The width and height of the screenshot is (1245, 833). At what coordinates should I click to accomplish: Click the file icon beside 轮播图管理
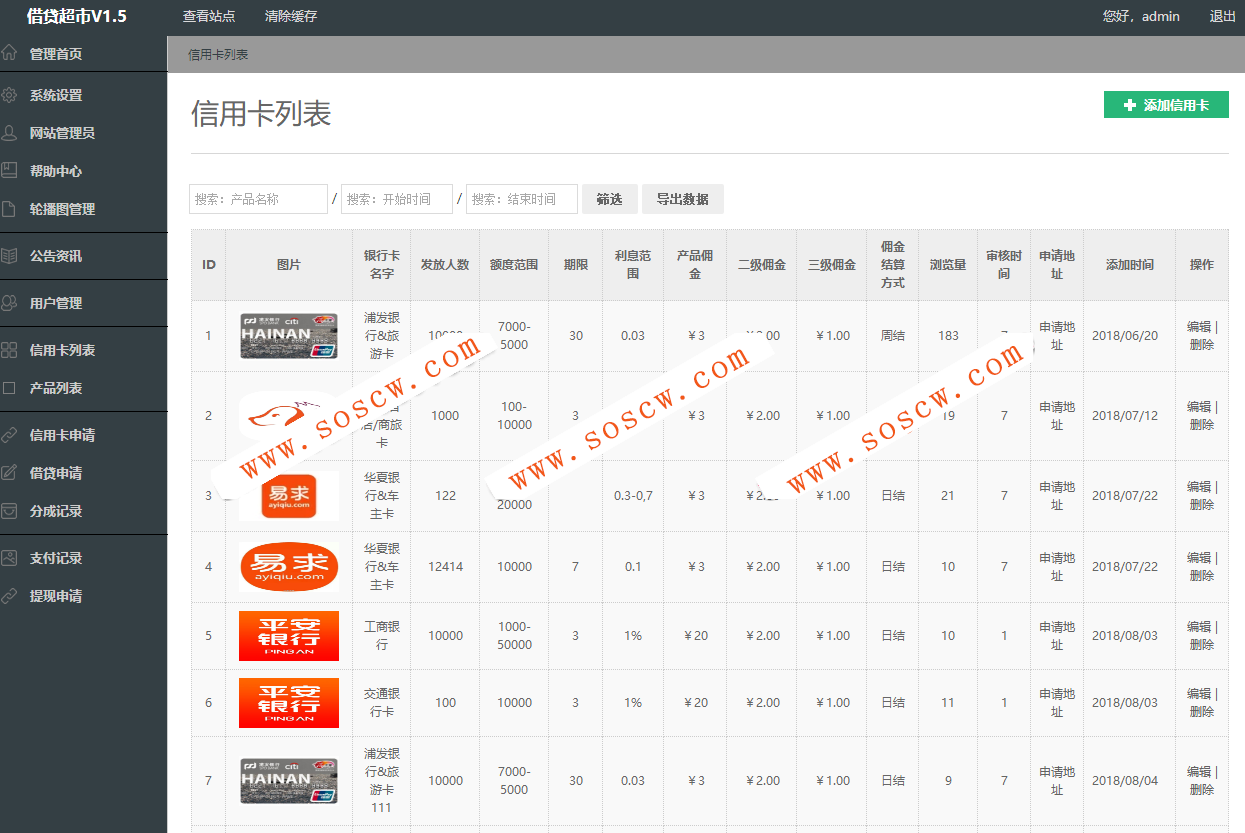pyautogui.click(x=10, y=209)
